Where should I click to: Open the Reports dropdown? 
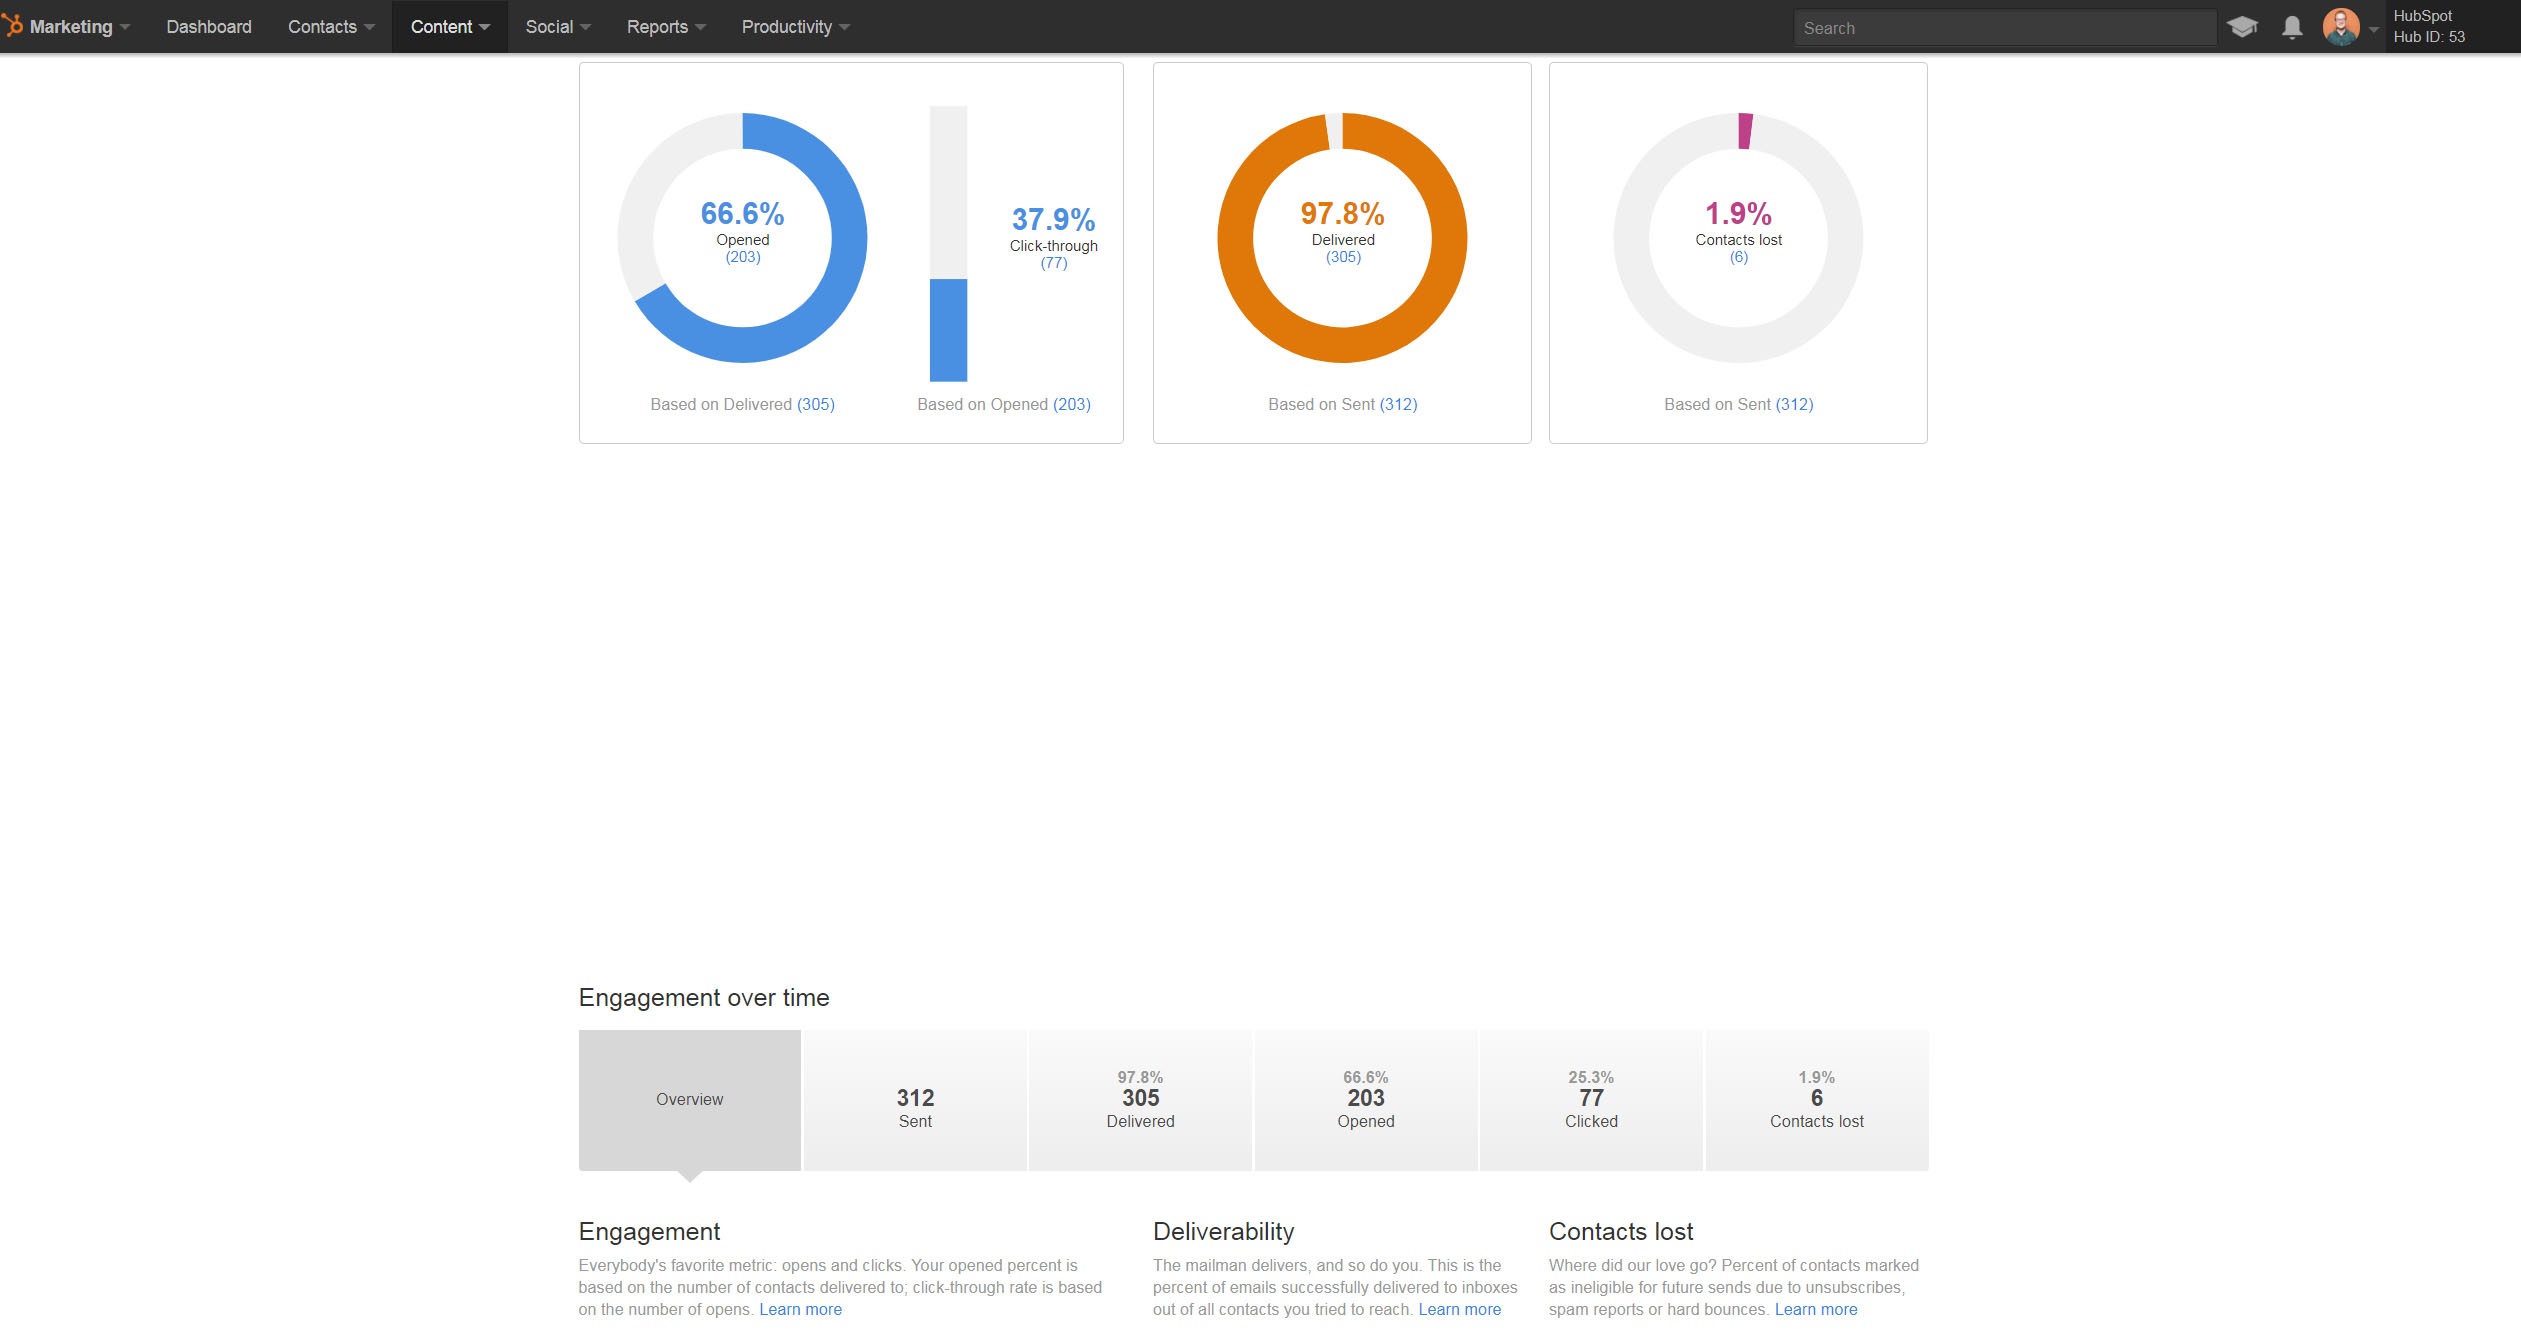point(664,26)
